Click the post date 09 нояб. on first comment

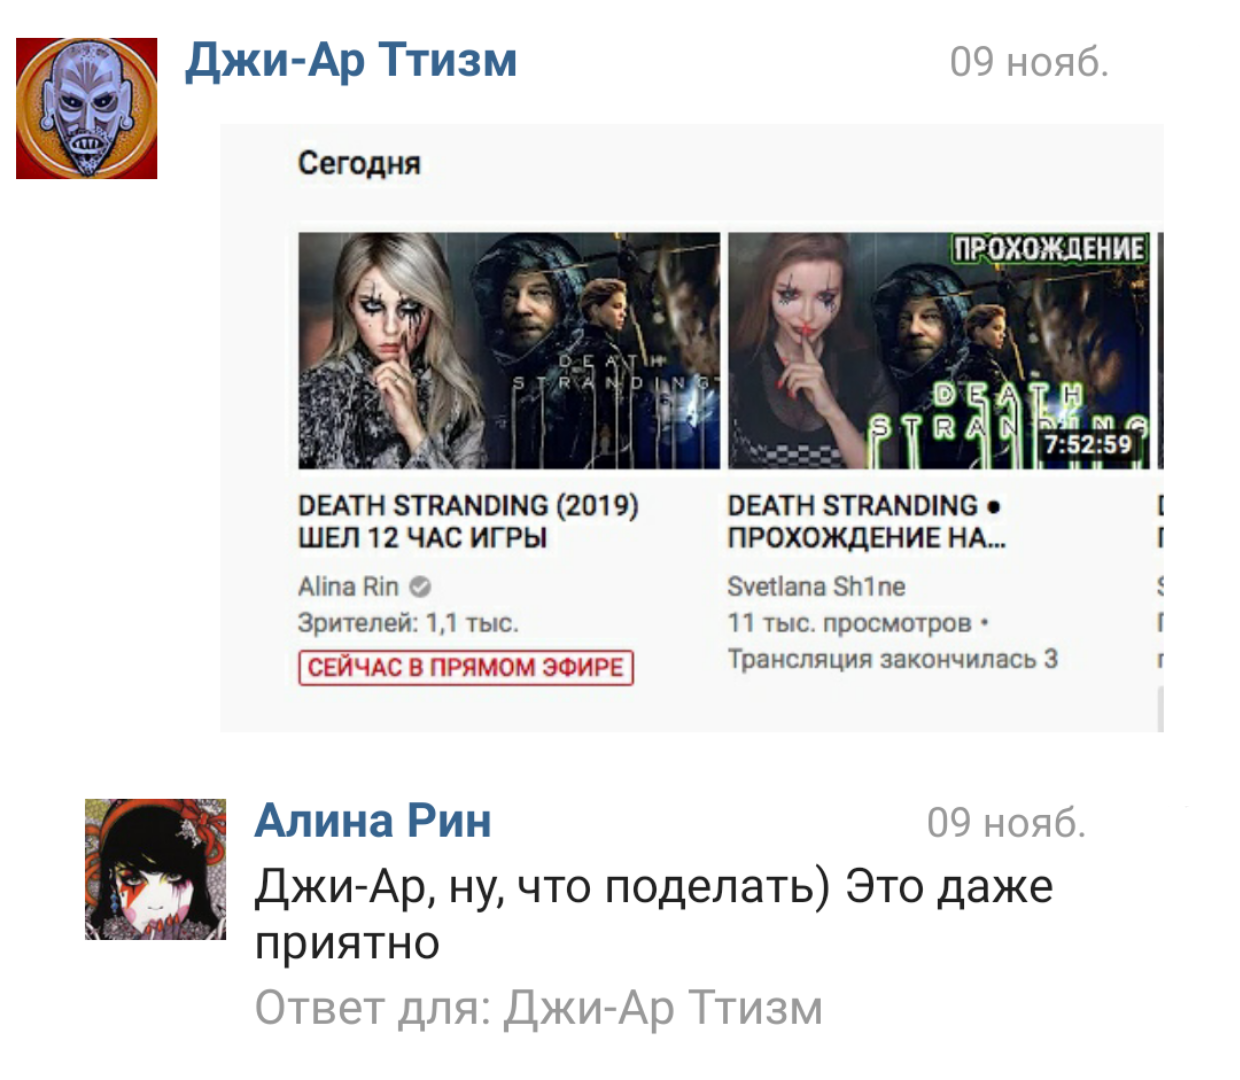tap(1029, 62)
